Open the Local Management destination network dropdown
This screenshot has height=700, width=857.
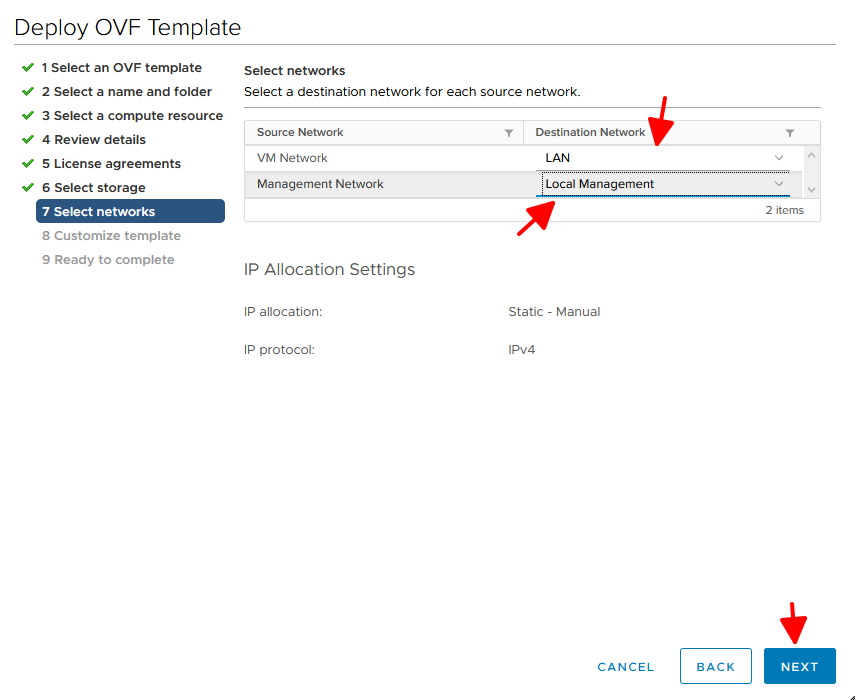(665, 184)
